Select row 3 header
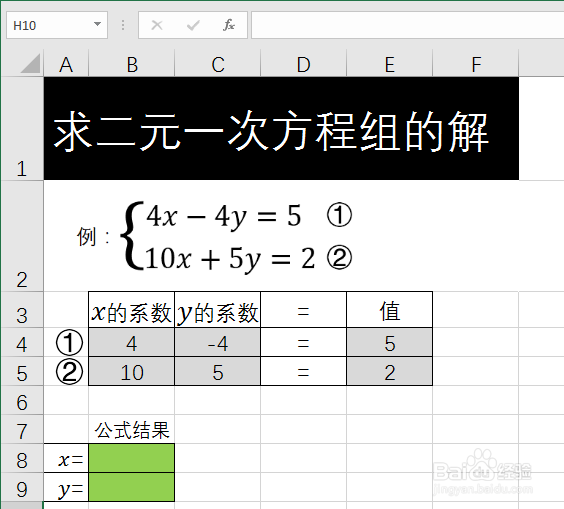 click(x=22, y=310)
